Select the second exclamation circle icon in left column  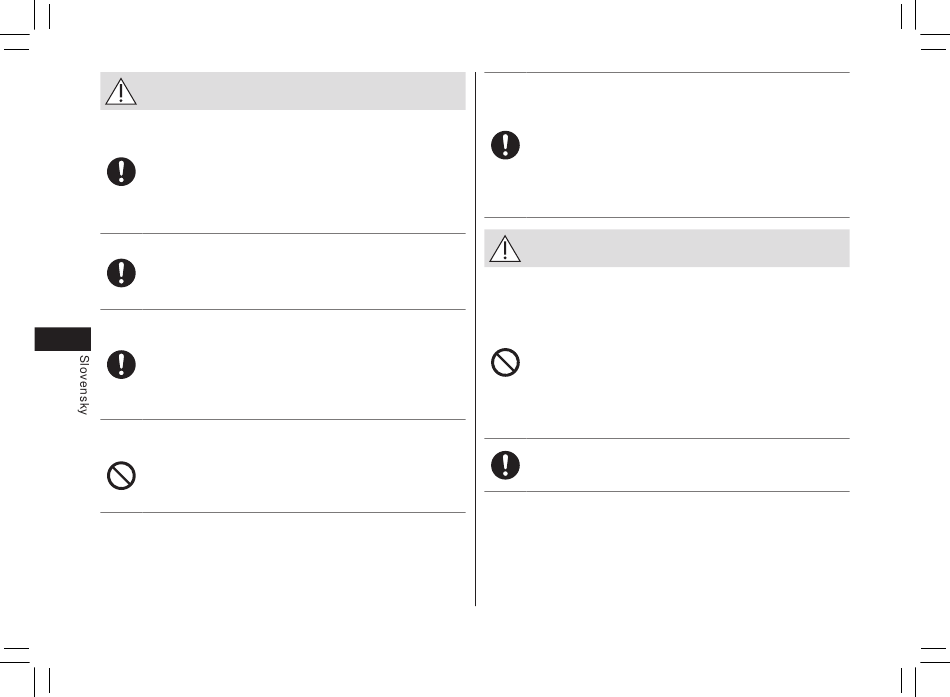(121, 273)
